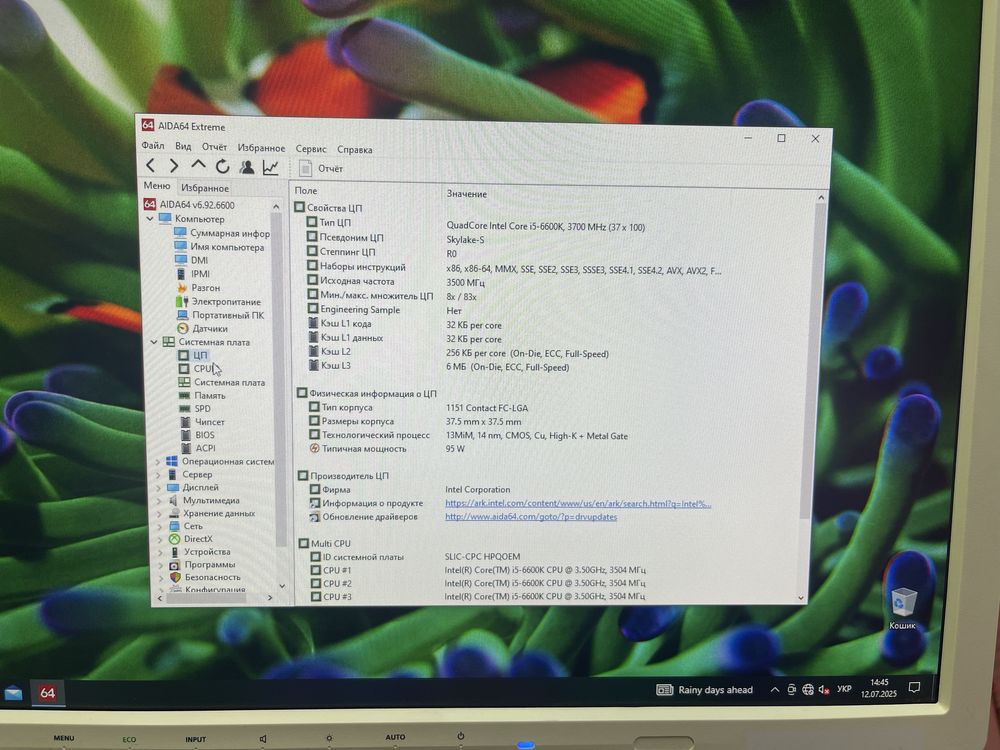The image size is (1000, 750).
Task: Open the Кошик recycle bin on desktop
Action: coord(902,609)
